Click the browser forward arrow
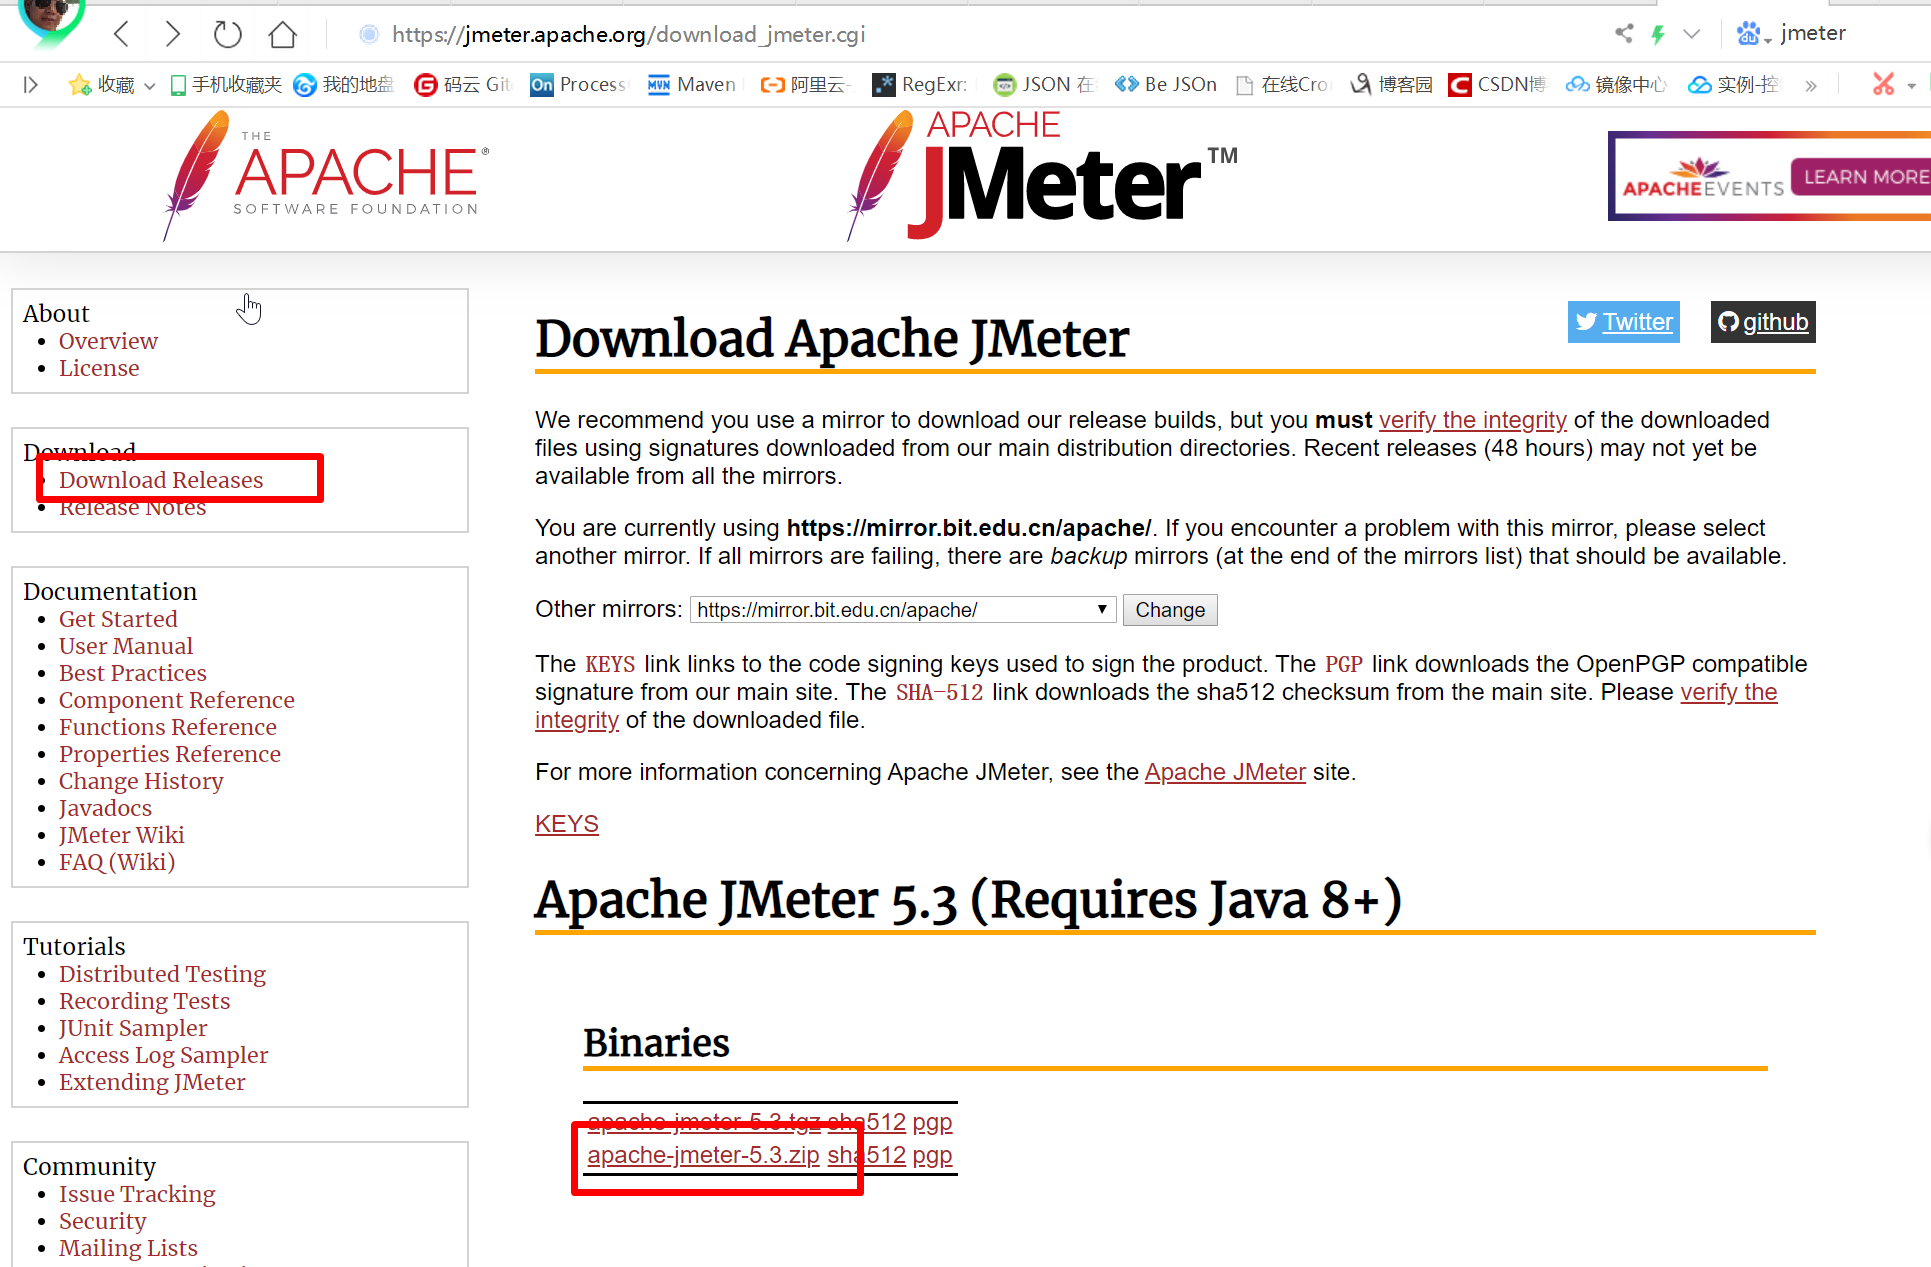The image size is (1931, 1267). point(172,34)
